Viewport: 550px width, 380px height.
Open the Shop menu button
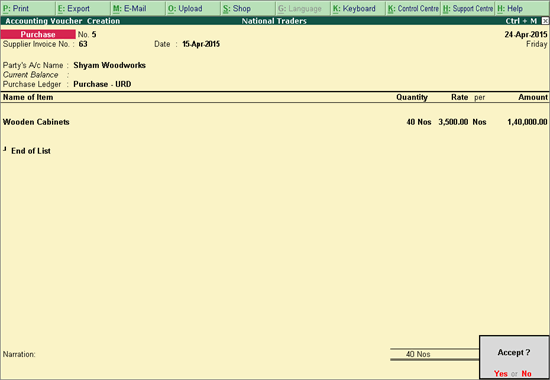coord(248,8)
